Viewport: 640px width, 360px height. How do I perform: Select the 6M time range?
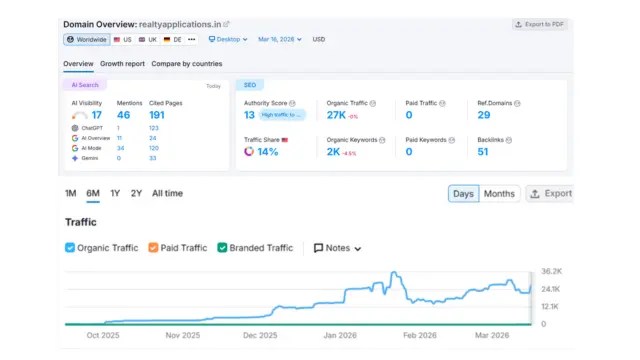93,193
